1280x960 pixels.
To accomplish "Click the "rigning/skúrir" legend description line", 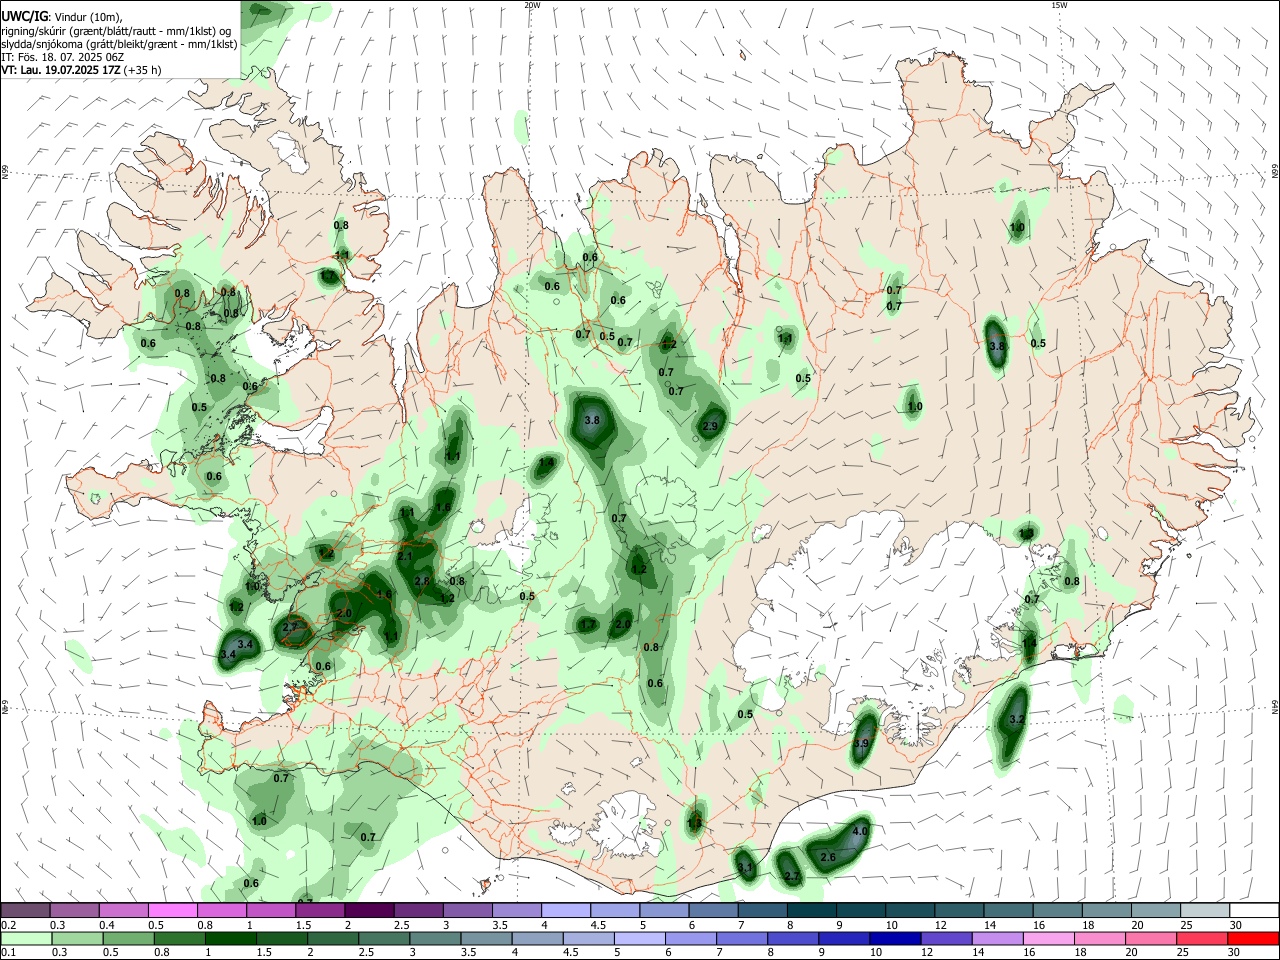I will click(x=116, y=30).
